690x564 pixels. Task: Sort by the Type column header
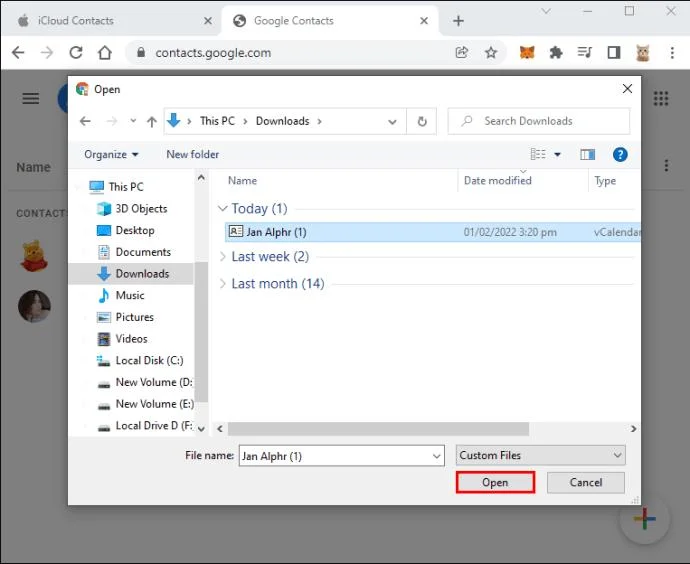coord(605,180)
